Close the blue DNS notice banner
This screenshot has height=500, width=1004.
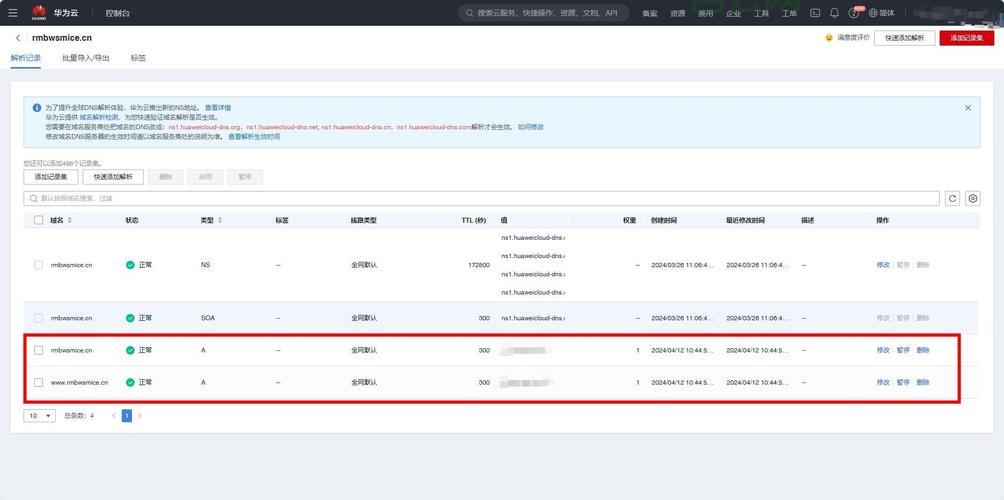(x=967, y=107)
